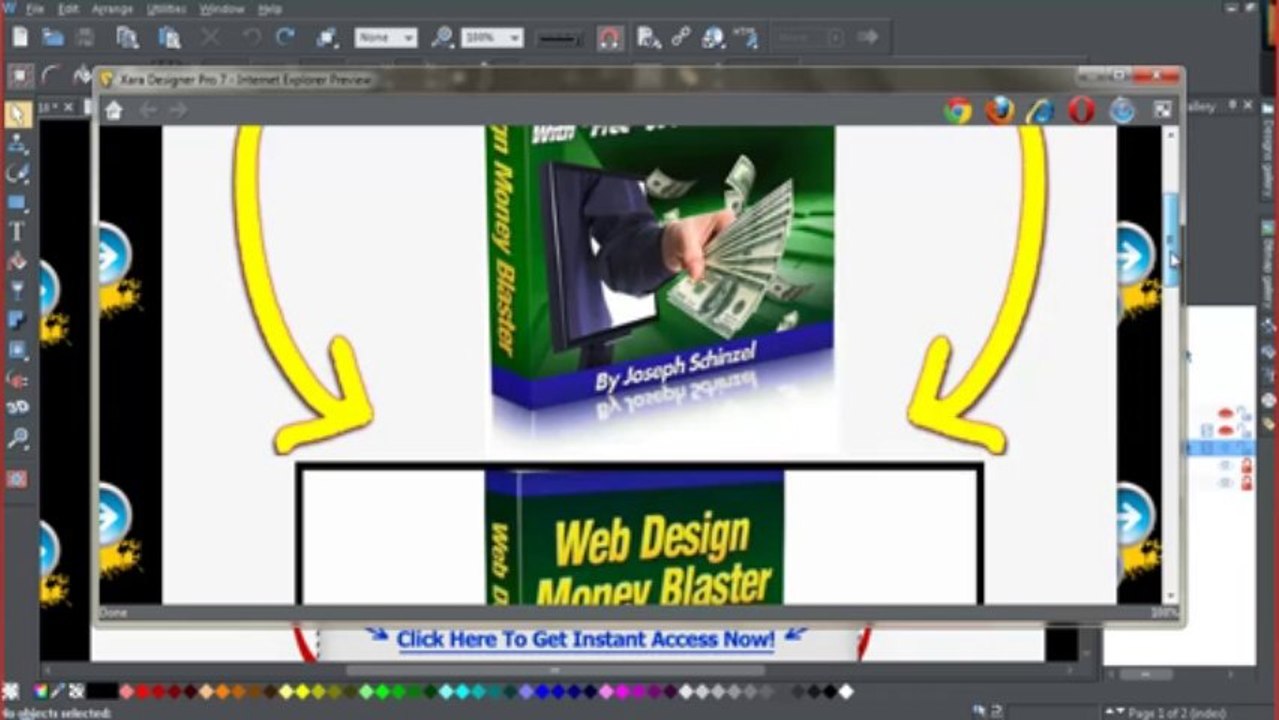The height and width of the screenshot is (720, 1279).
Task: Select the Fill tool
Action: click(x=17, y=262)
